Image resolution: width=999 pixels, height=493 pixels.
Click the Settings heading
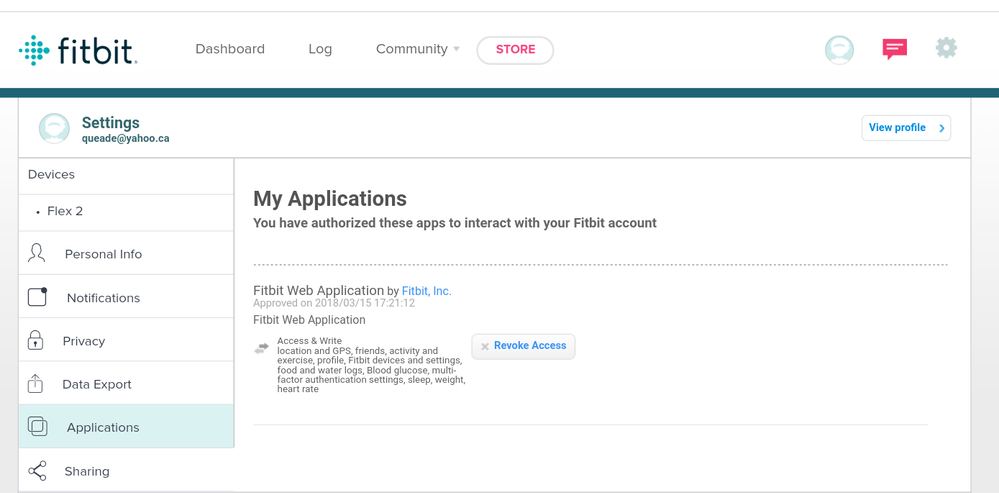click(x=110, y=122)
